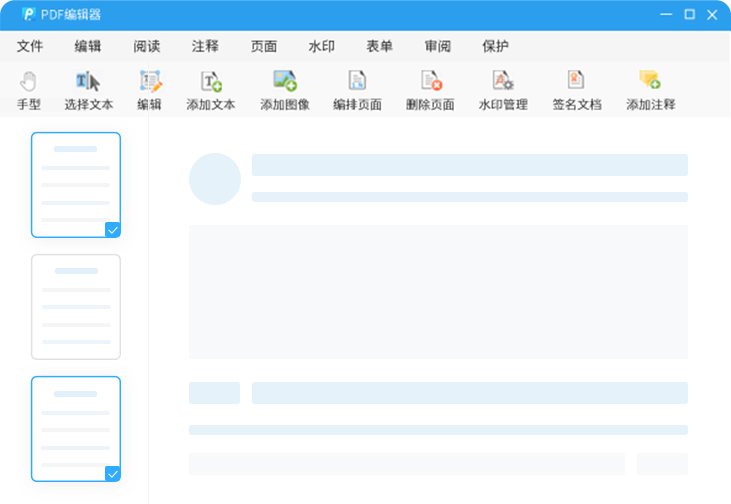The width and height of the screenshot is (731, 504).
Task: Open the 注释 menu
Action: coord(205,46)
